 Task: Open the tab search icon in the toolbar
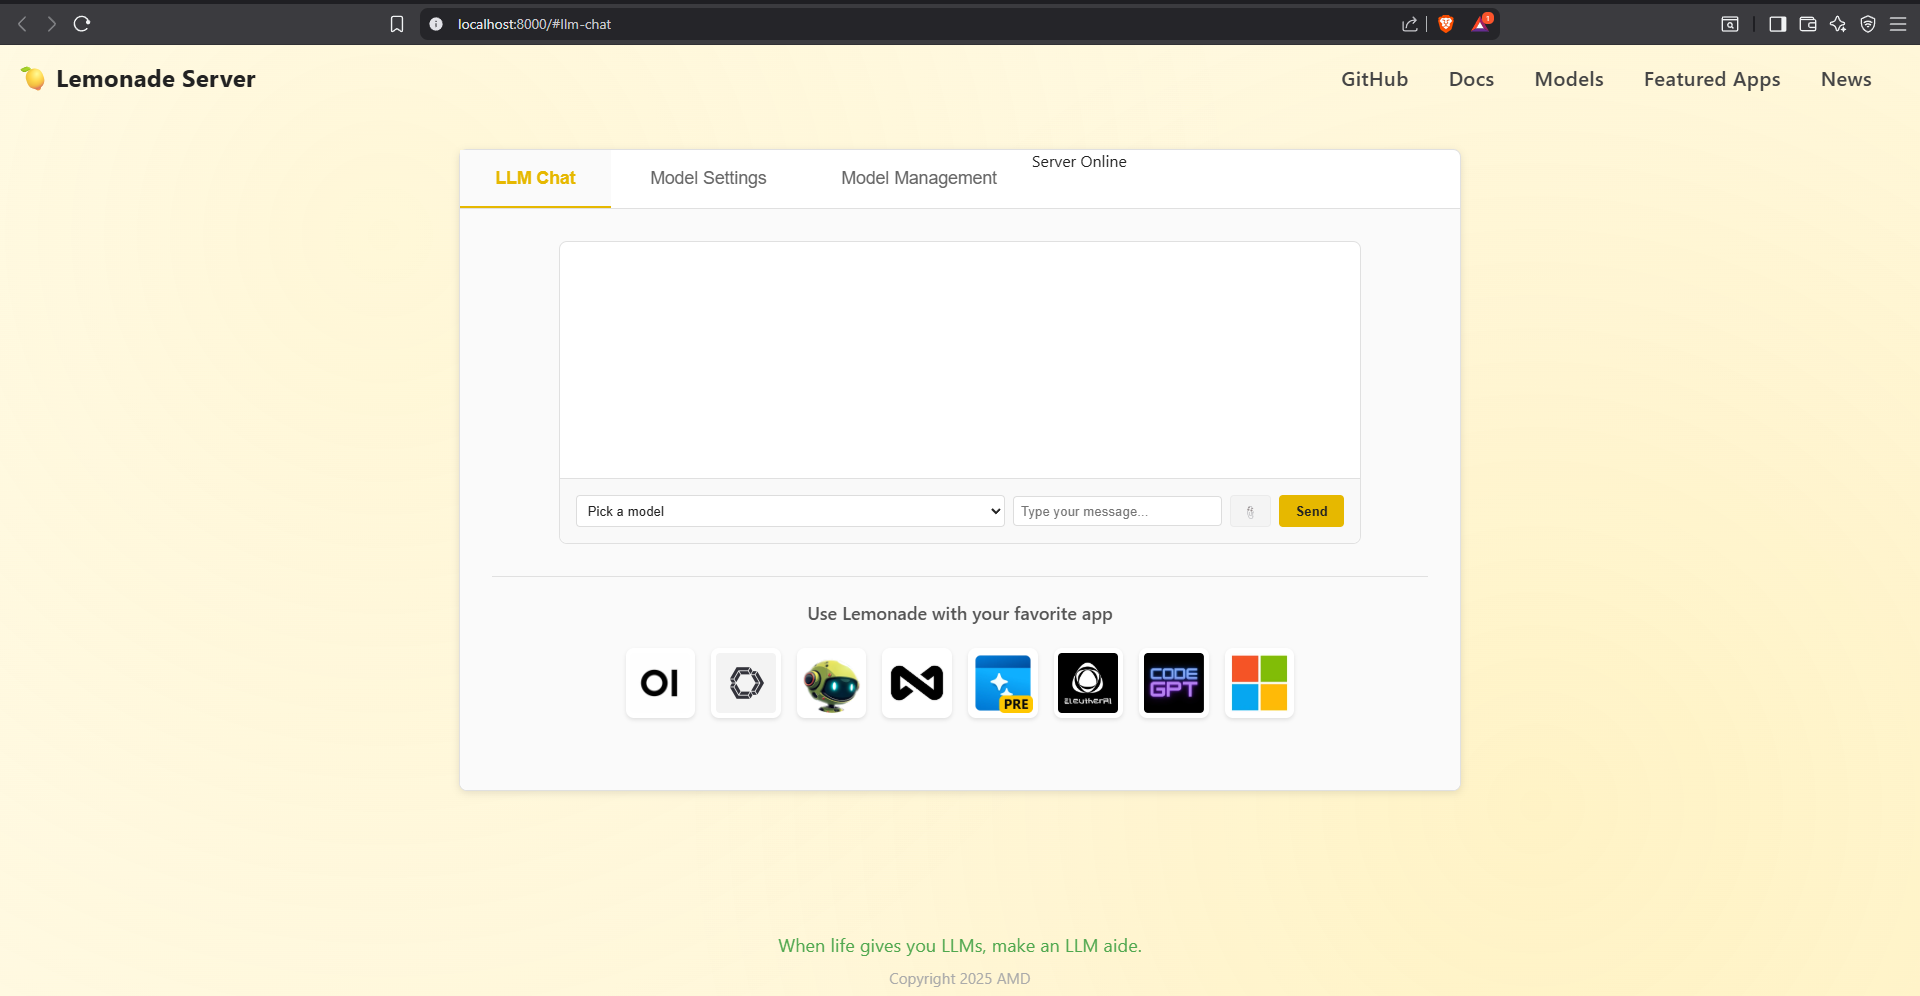coord(1730,24)
